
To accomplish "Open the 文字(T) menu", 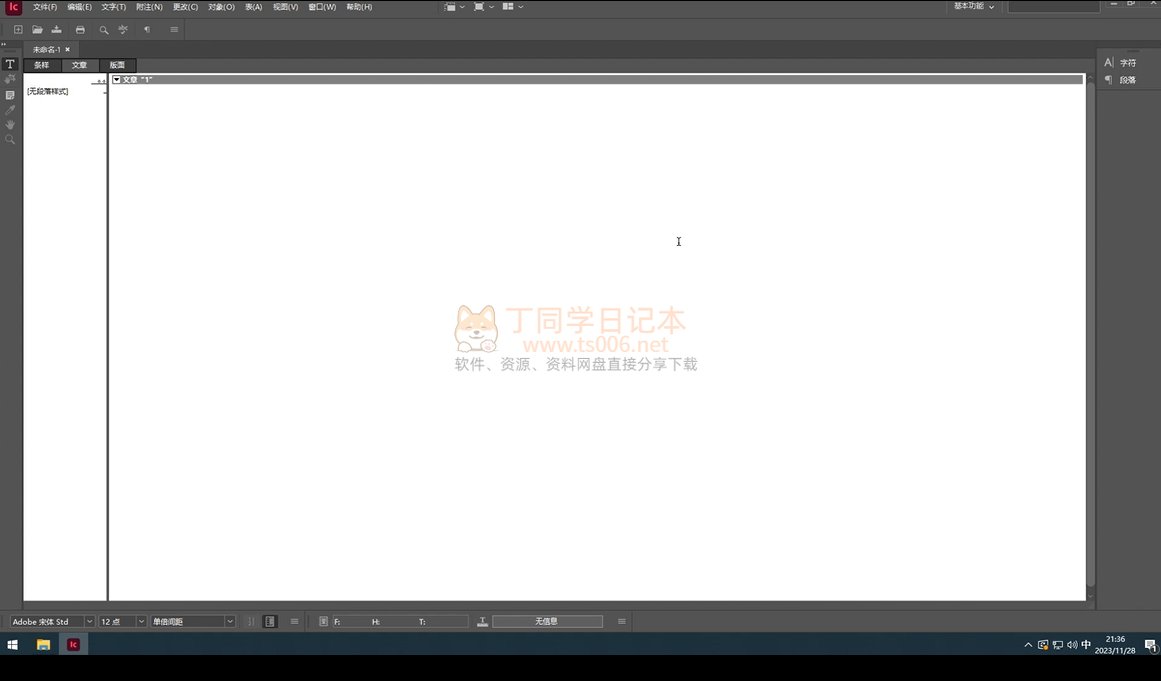I will [113, 7].
